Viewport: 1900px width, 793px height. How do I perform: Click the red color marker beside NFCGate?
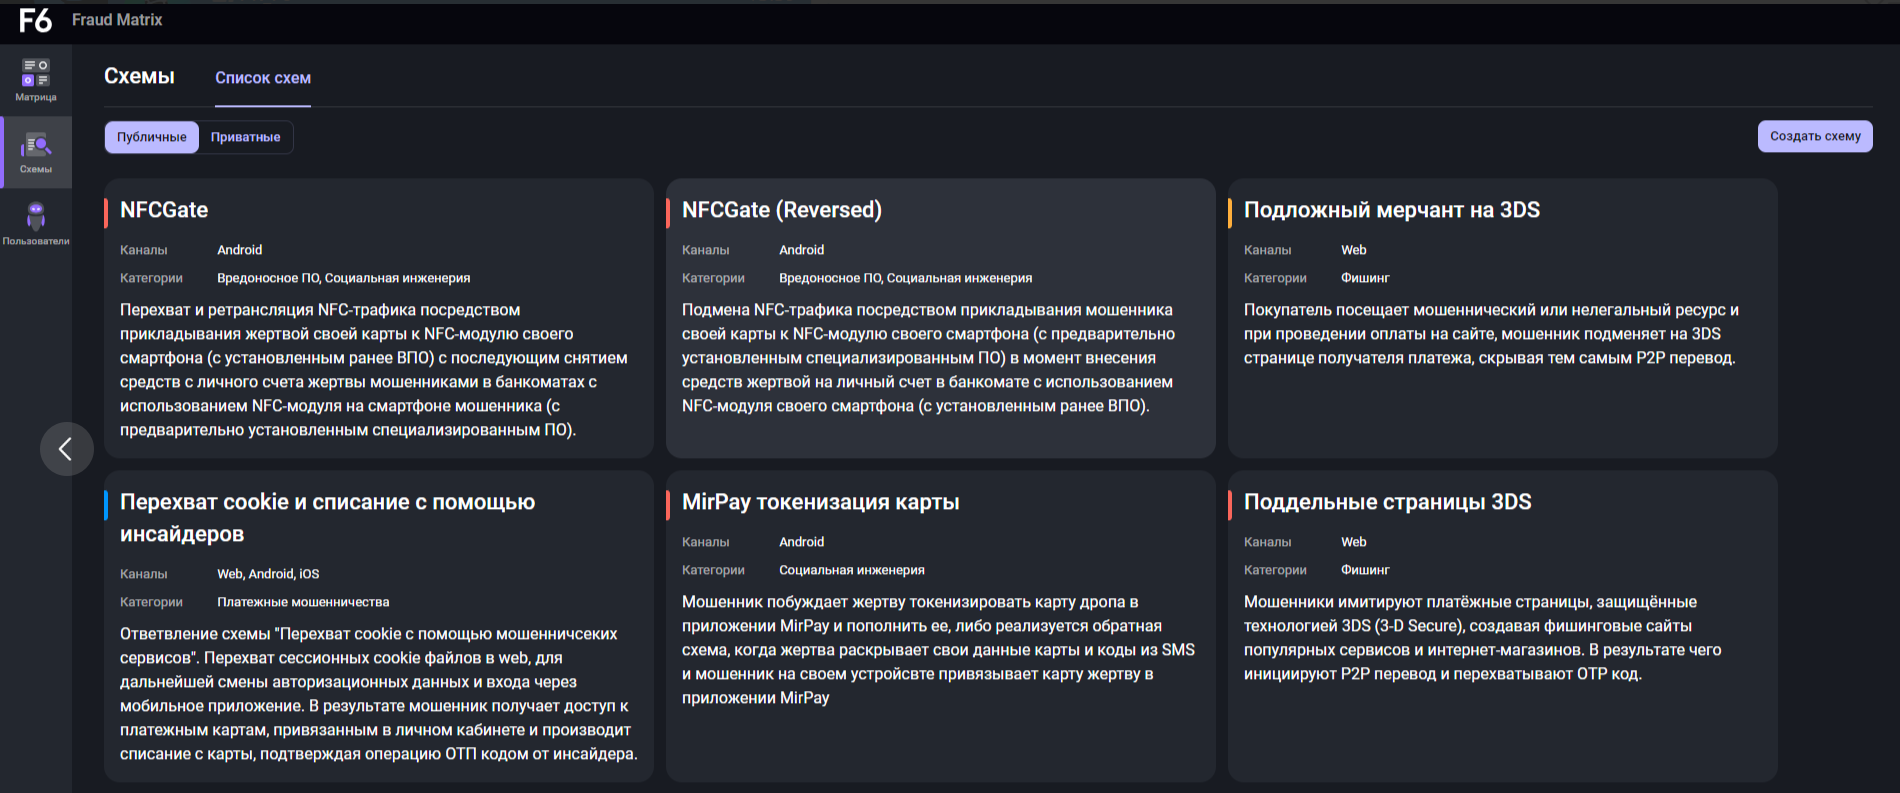(106, 213)
